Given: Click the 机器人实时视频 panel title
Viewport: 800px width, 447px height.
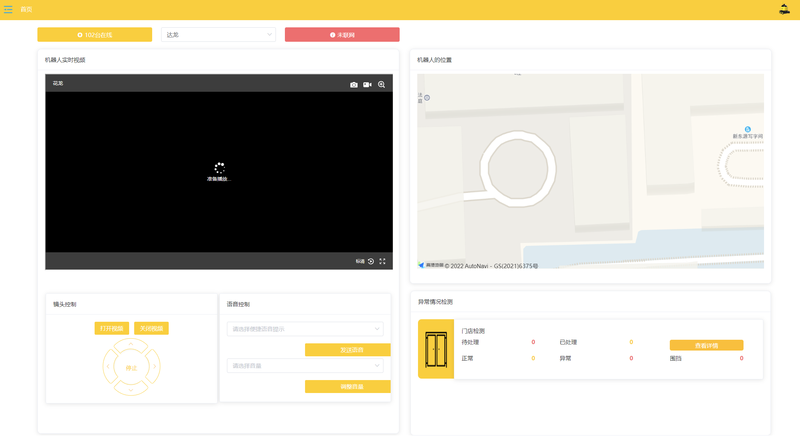Looking at the screenshot, I should click(65, 60).
